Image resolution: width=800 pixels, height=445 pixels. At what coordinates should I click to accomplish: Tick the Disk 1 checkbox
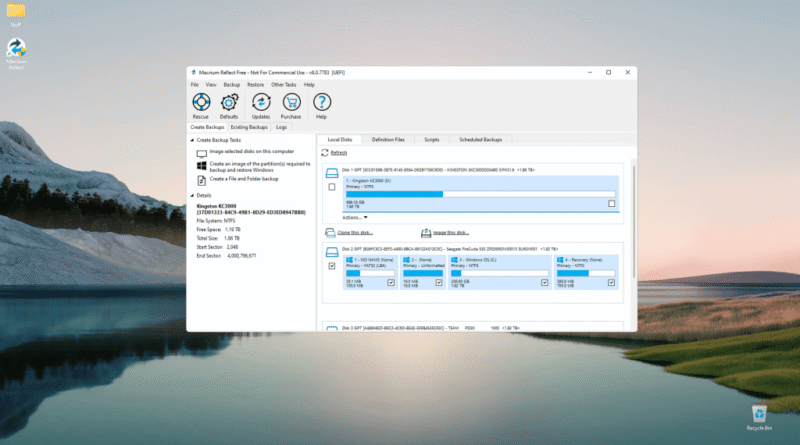click(332, 187)
